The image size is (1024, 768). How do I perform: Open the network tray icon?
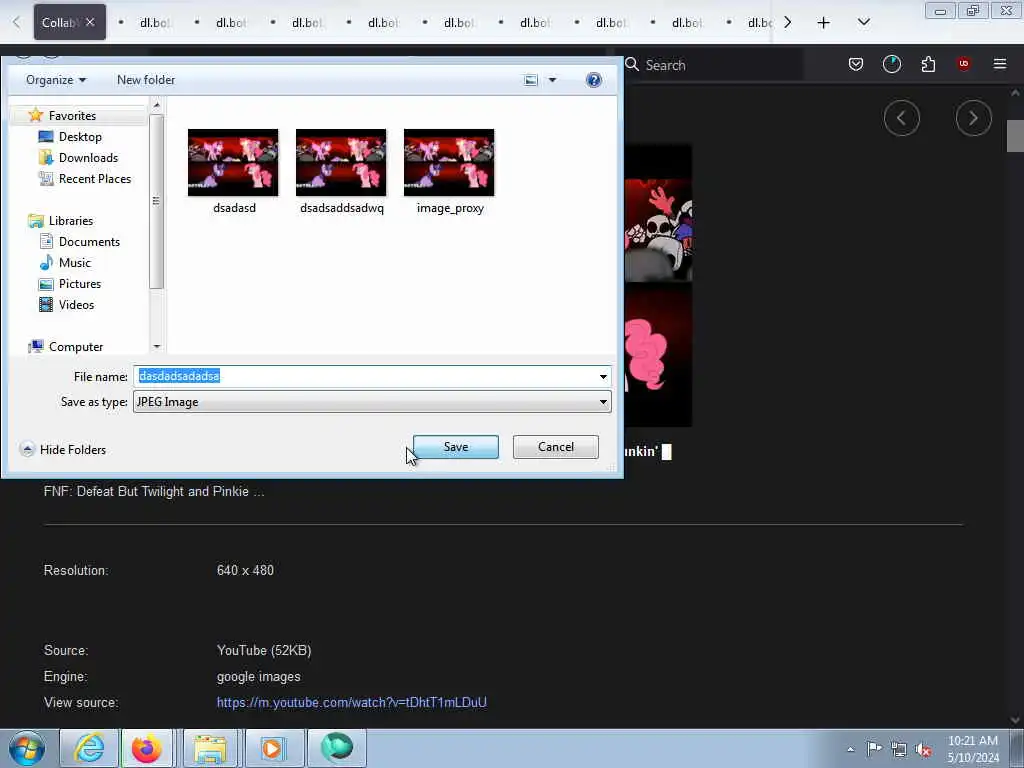pyautogui.click(x=899, y=749)
